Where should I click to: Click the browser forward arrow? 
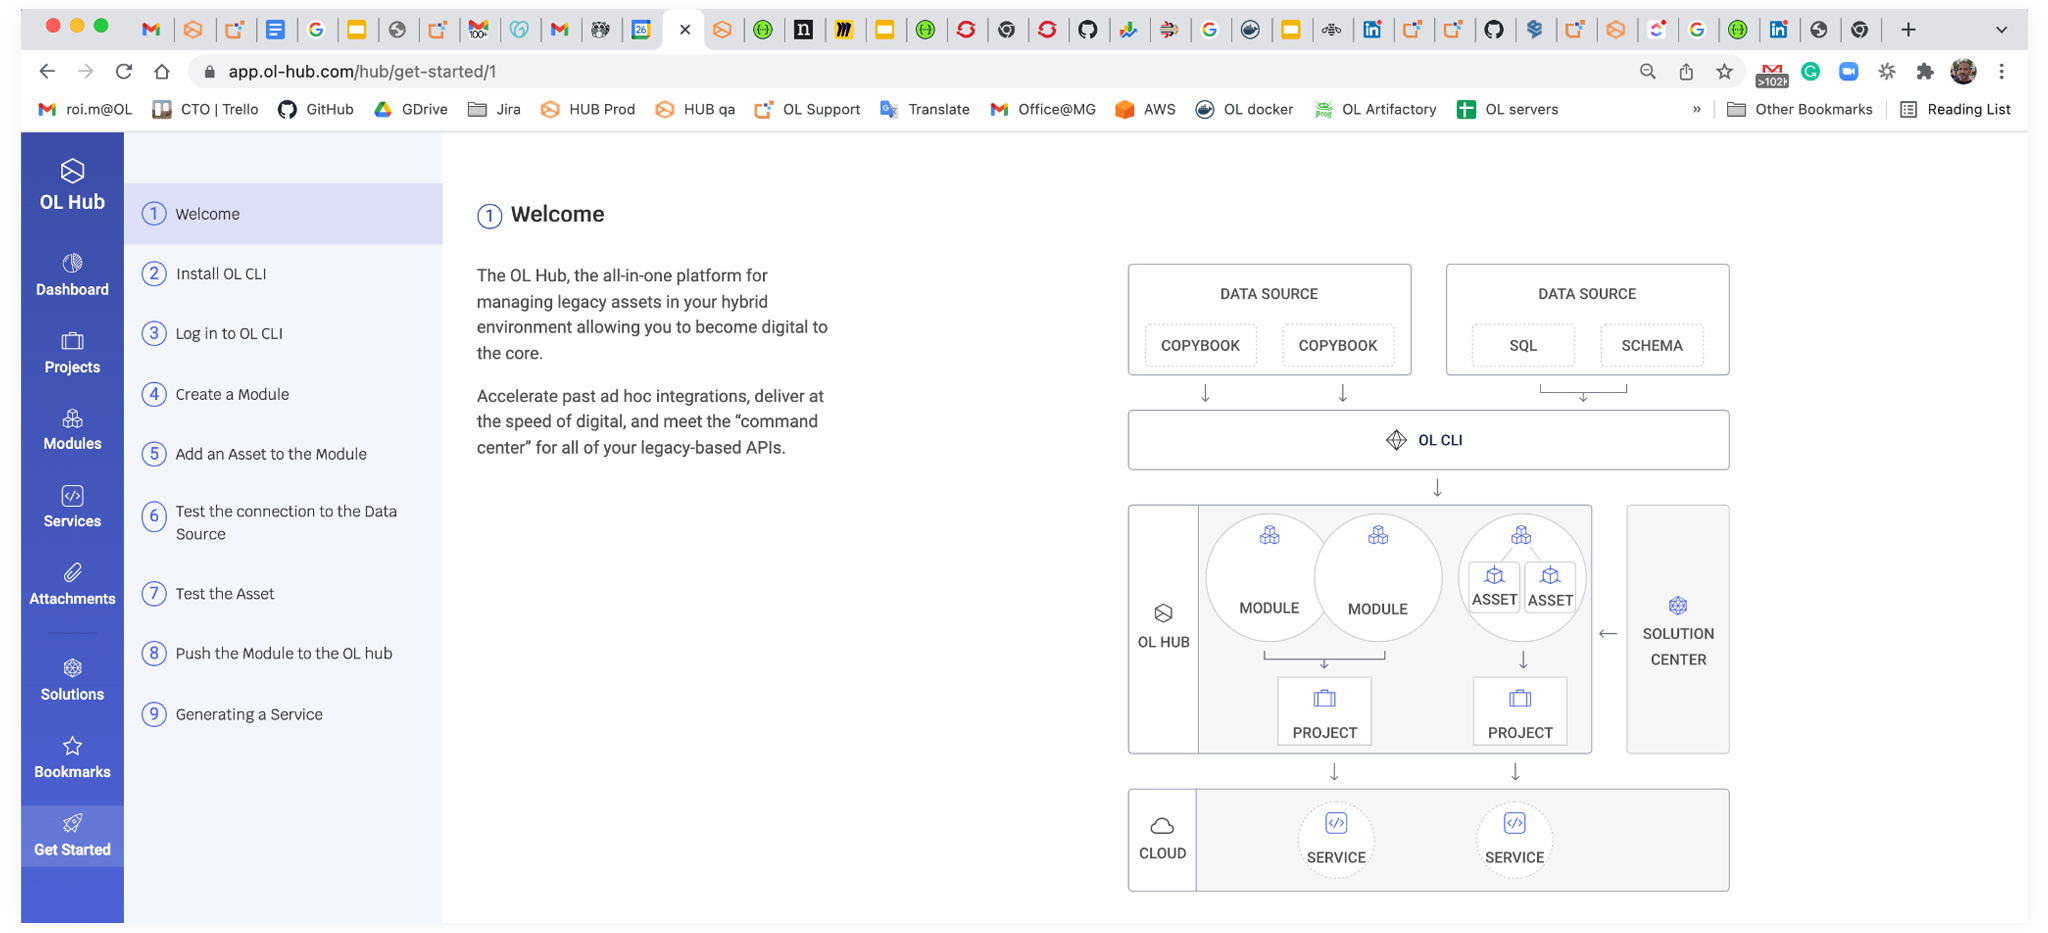(85, 71)
